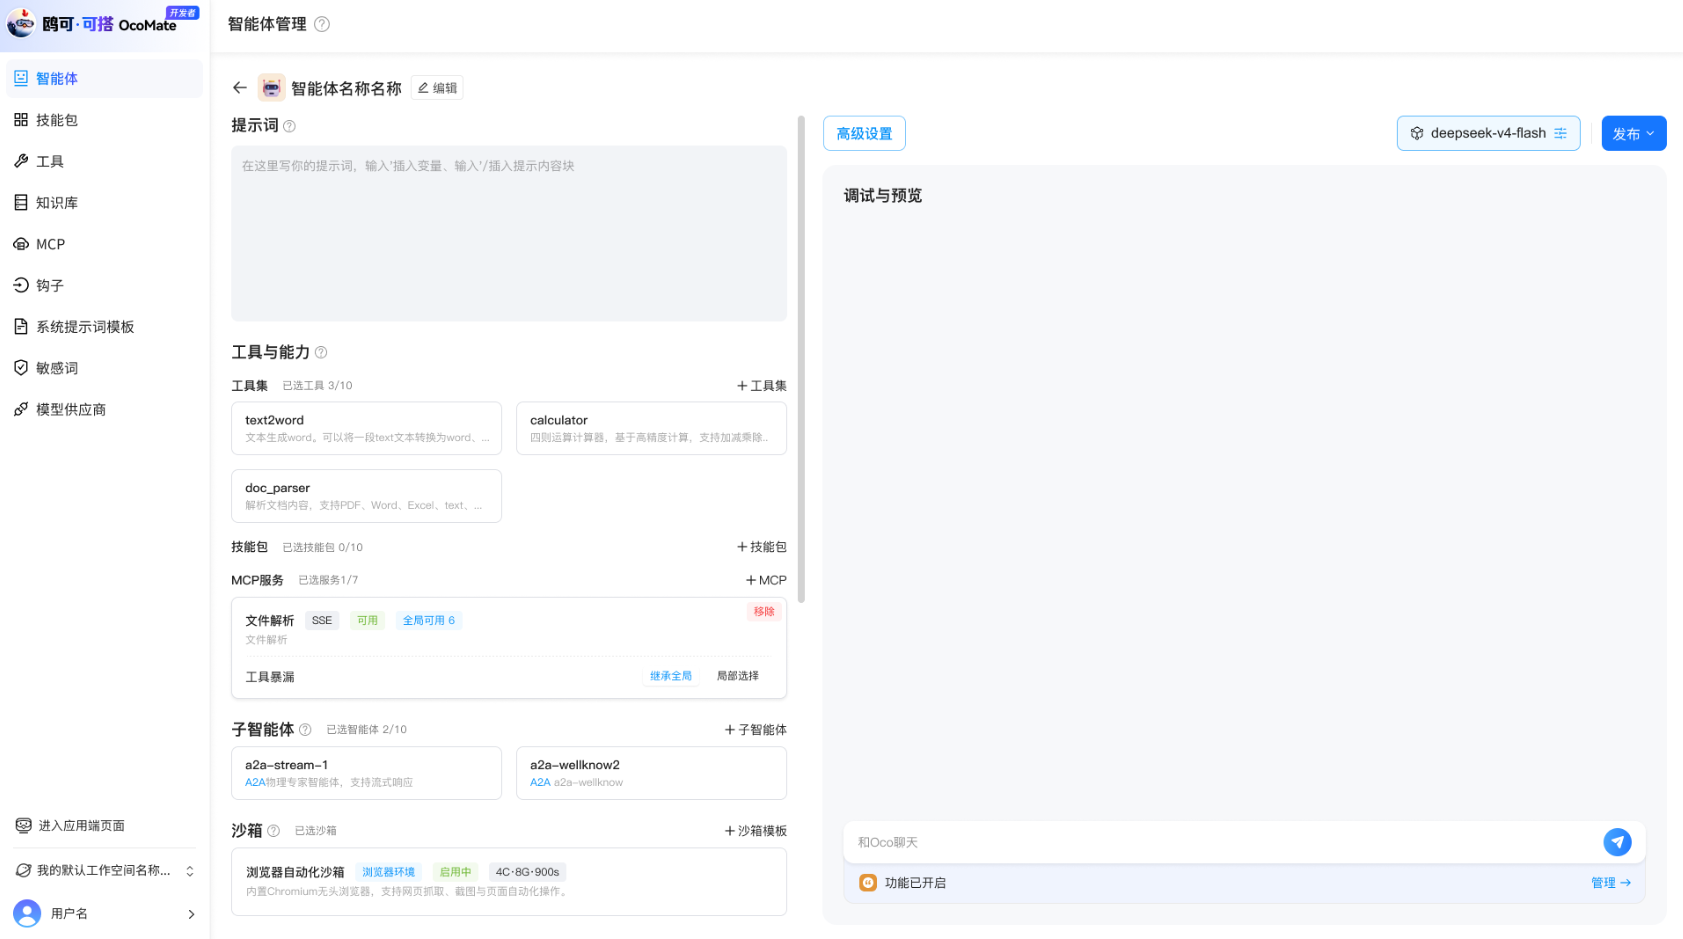The image size is (1683, 939).
Task: Click the help icon beside 智能体管理
Action: (322, 24)
